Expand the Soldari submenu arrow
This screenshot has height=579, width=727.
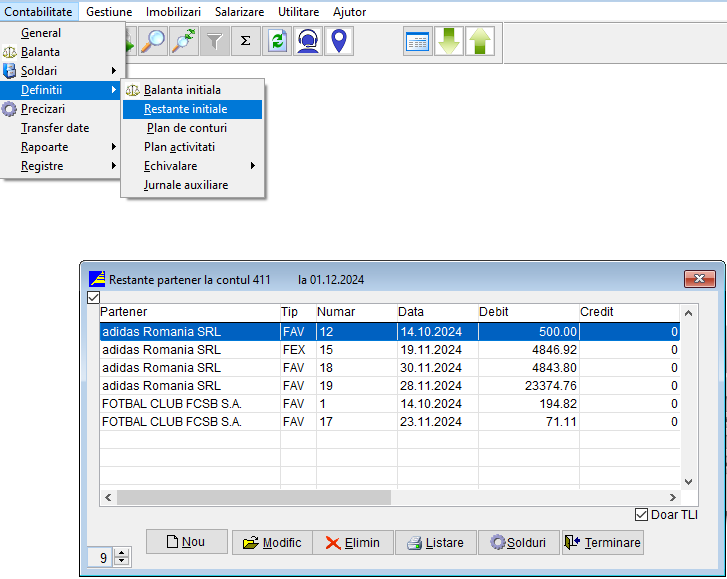(114, 71)
